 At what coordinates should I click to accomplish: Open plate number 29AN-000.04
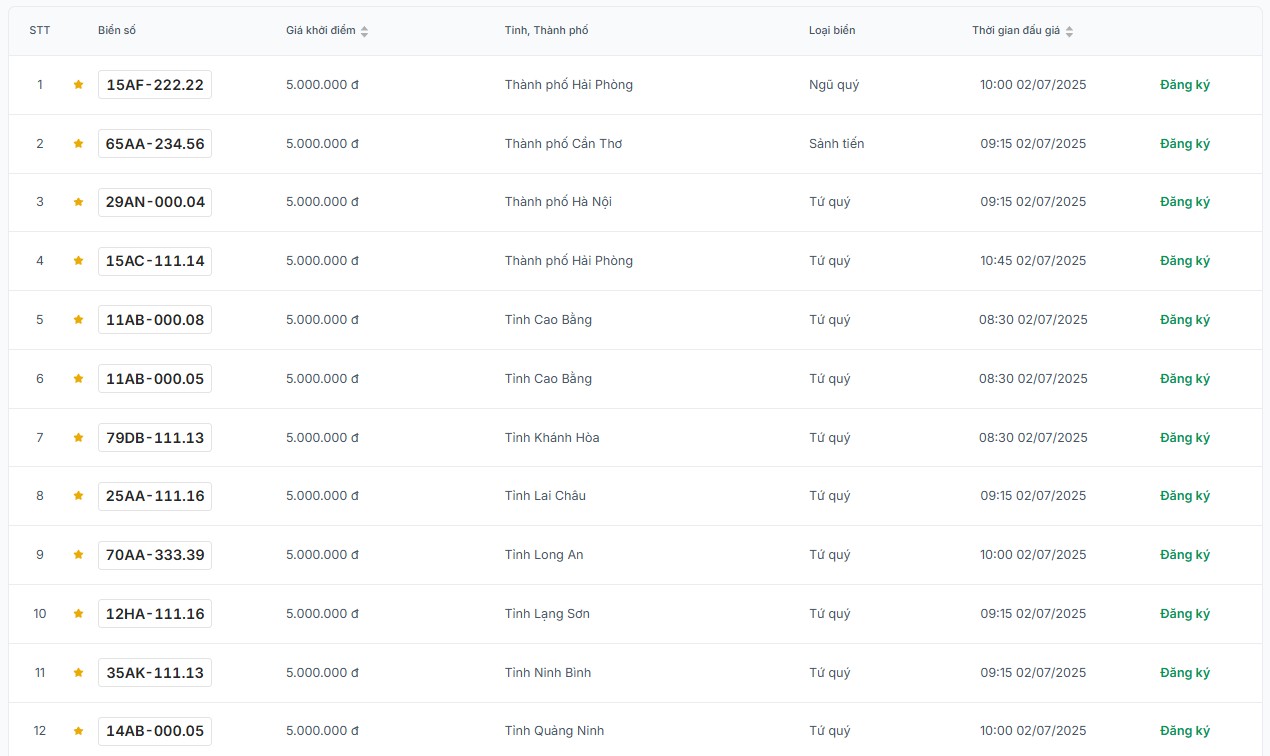(155, 202)
